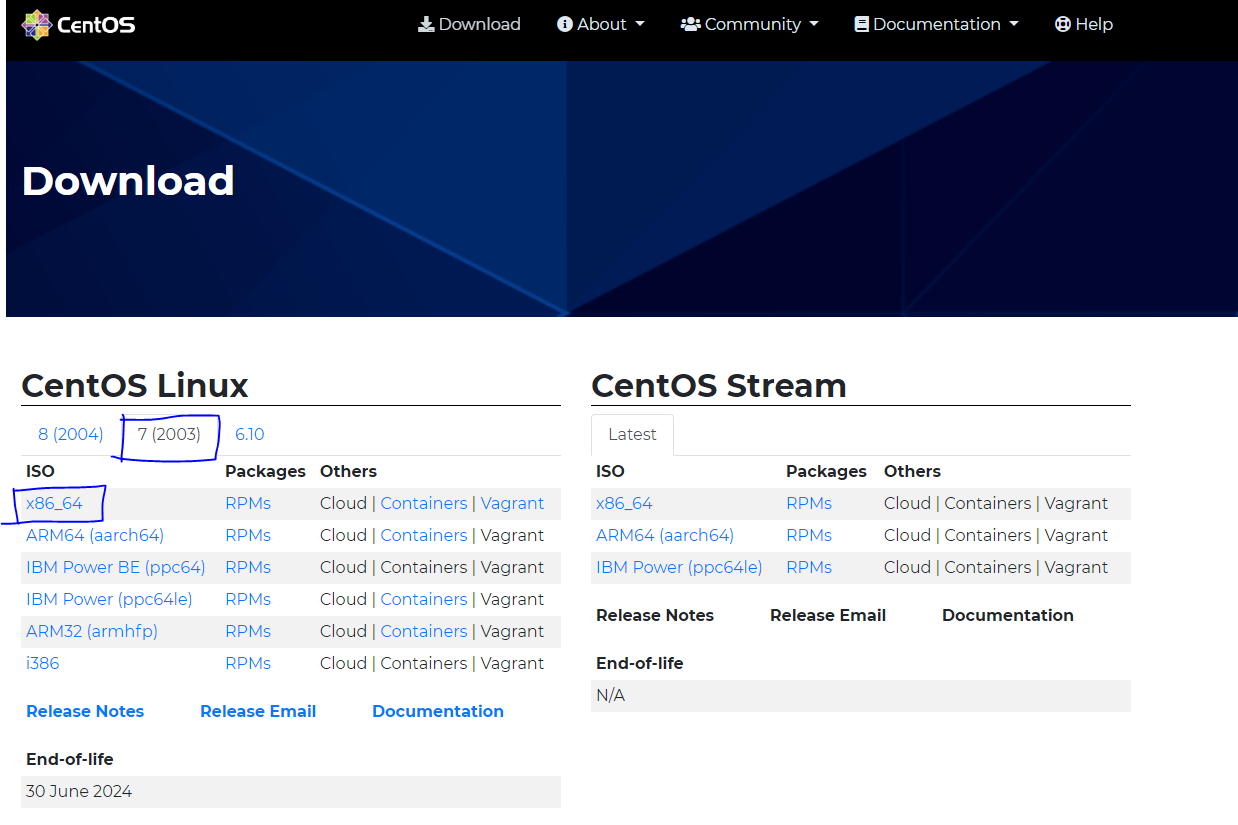Screen dimensions: 1238x825
Task: Click the CentOS Stream heading
Action: (x=719, y=385)
